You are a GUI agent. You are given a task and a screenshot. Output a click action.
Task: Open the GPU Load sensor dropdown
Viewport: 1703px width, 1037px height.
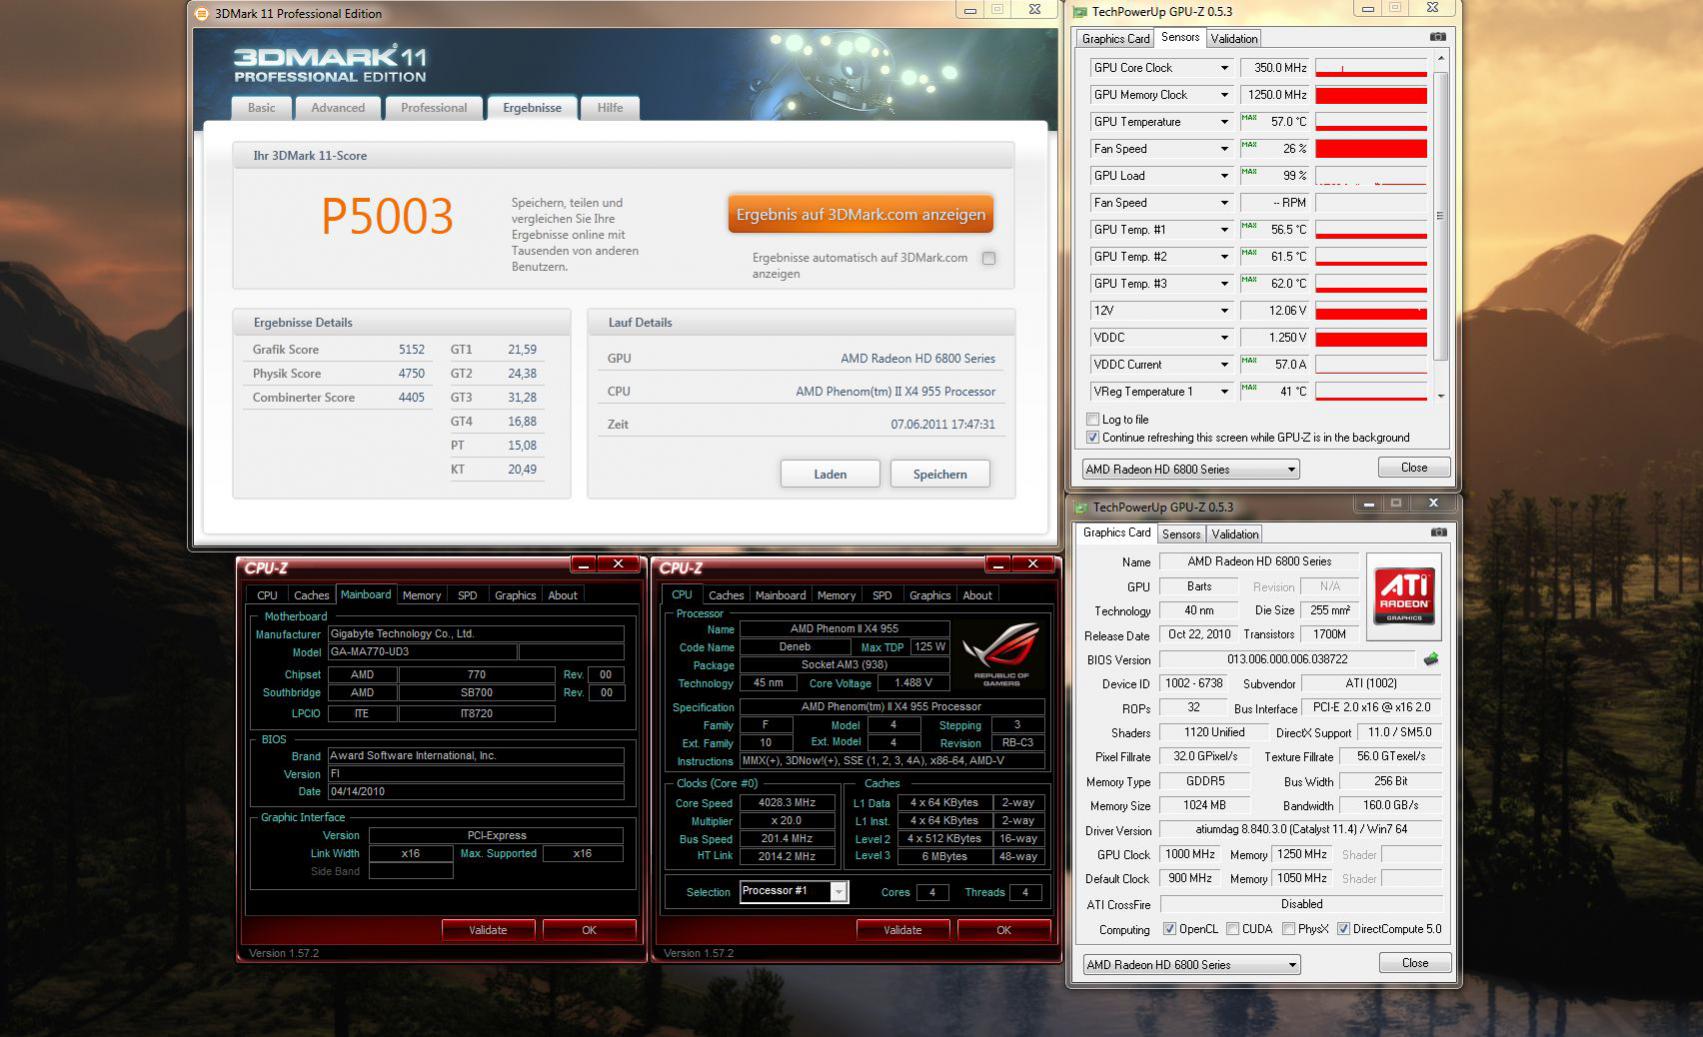click(x=1224, y=176)
